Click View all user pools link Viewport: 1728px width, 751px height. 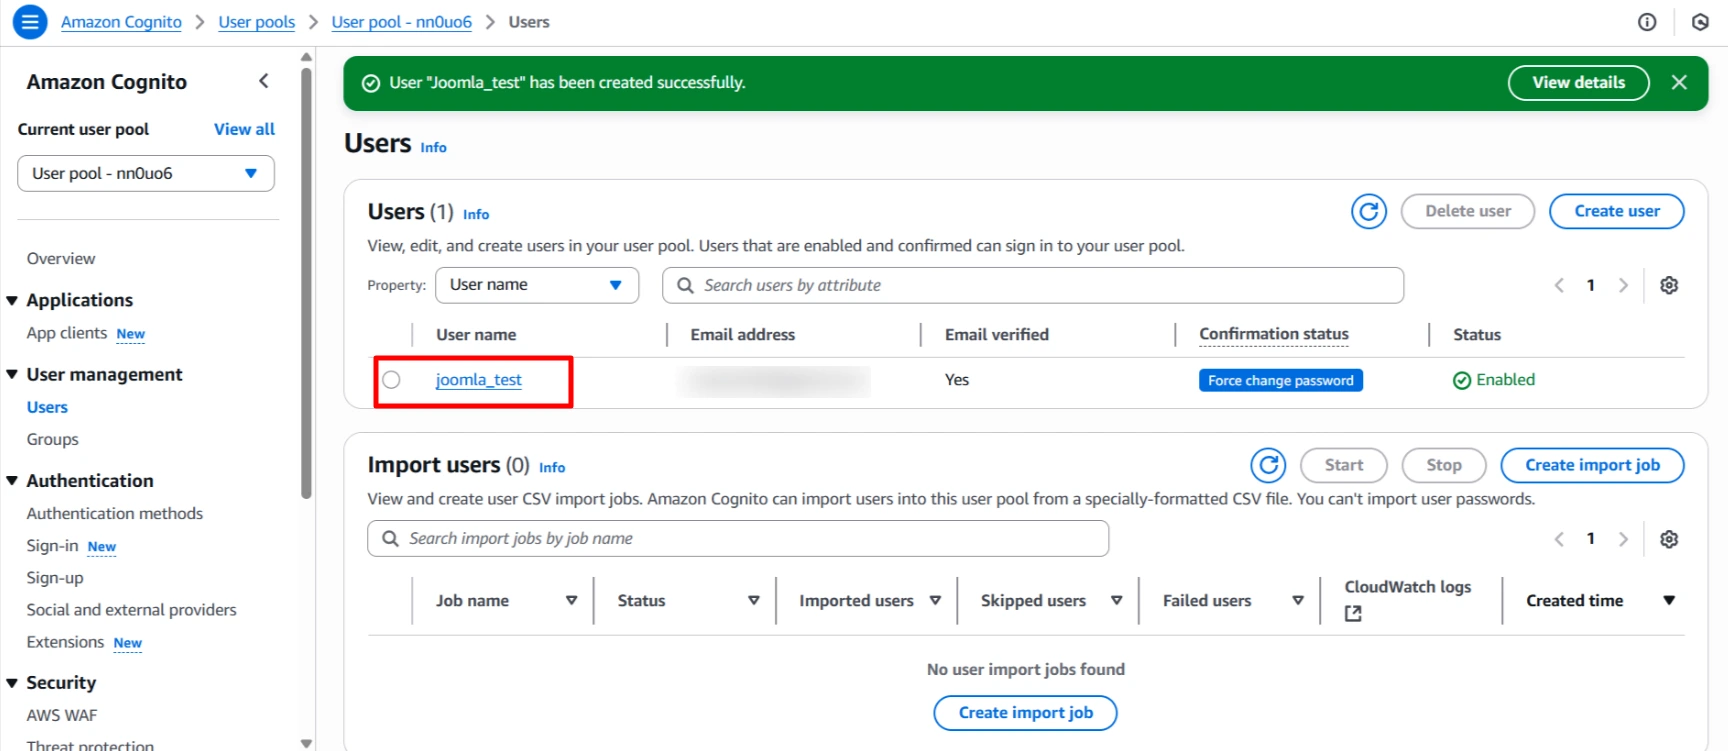click(x=244, y=129)
